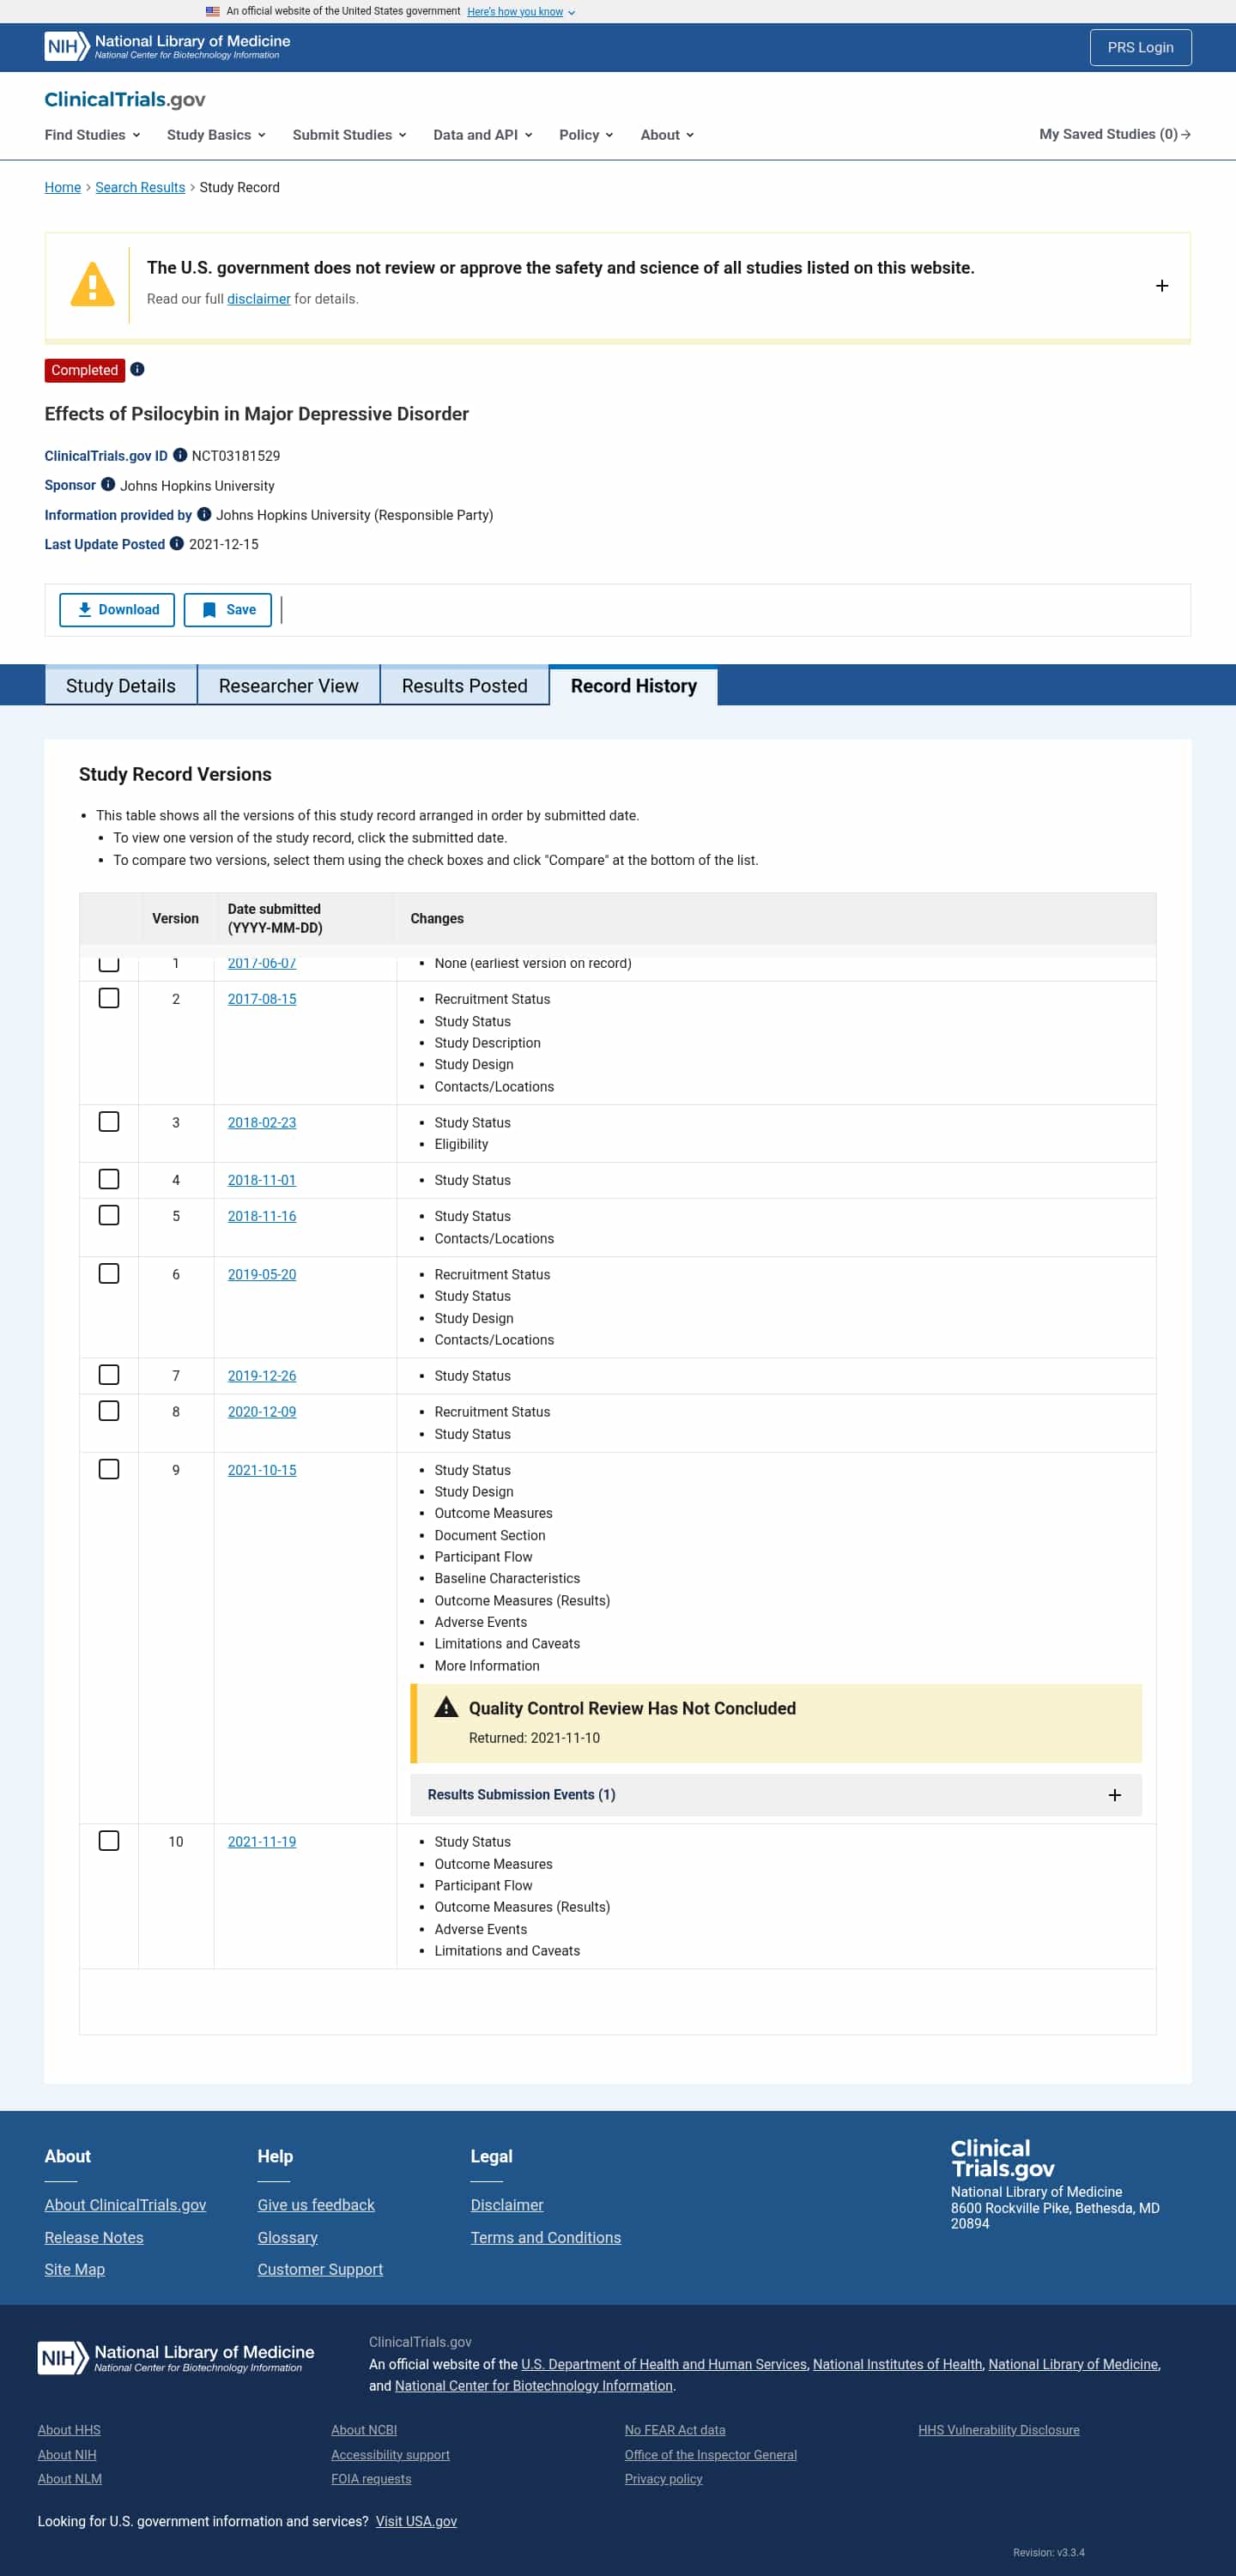Open HHS Vulnerability Disclosure link
Screen dimensions: 1236x2576
tap(999, 2429)
